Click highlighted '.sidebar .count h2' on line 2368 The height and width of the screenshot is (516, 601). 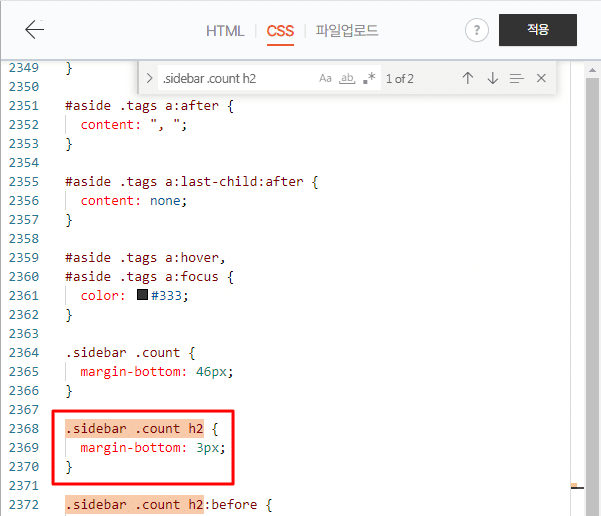coord(134,428)
